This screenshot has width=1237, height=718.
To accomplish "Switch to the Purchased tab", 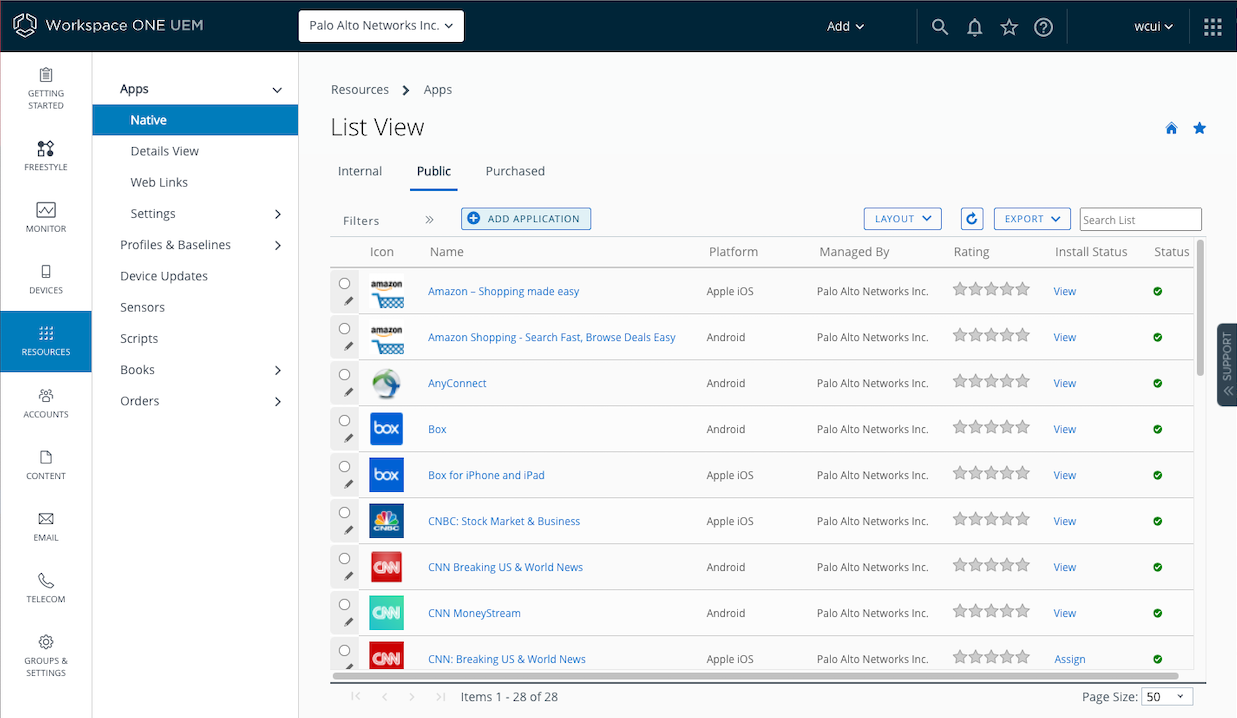I will point(515,171).
